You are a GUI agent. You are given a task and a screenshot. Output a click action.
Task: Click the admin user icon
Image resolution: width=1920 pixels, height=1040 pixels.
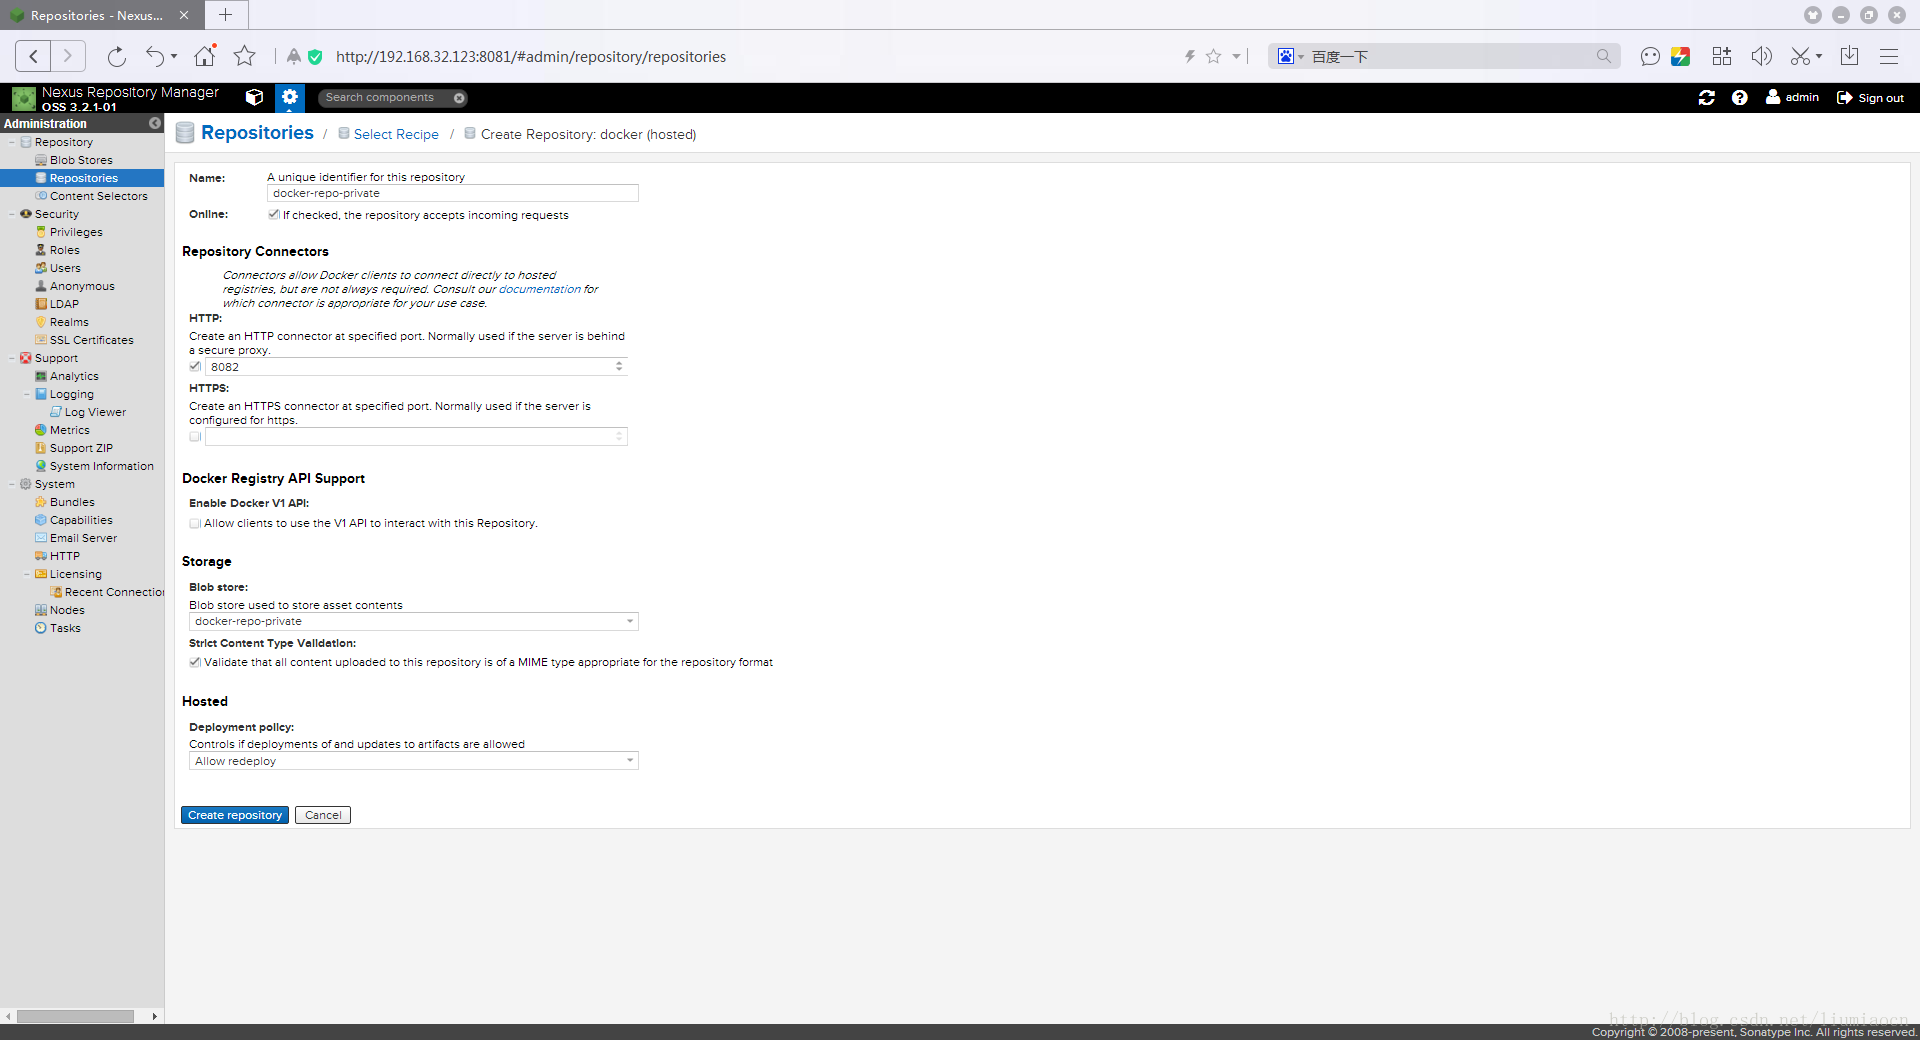click(x=1773, y=97)
